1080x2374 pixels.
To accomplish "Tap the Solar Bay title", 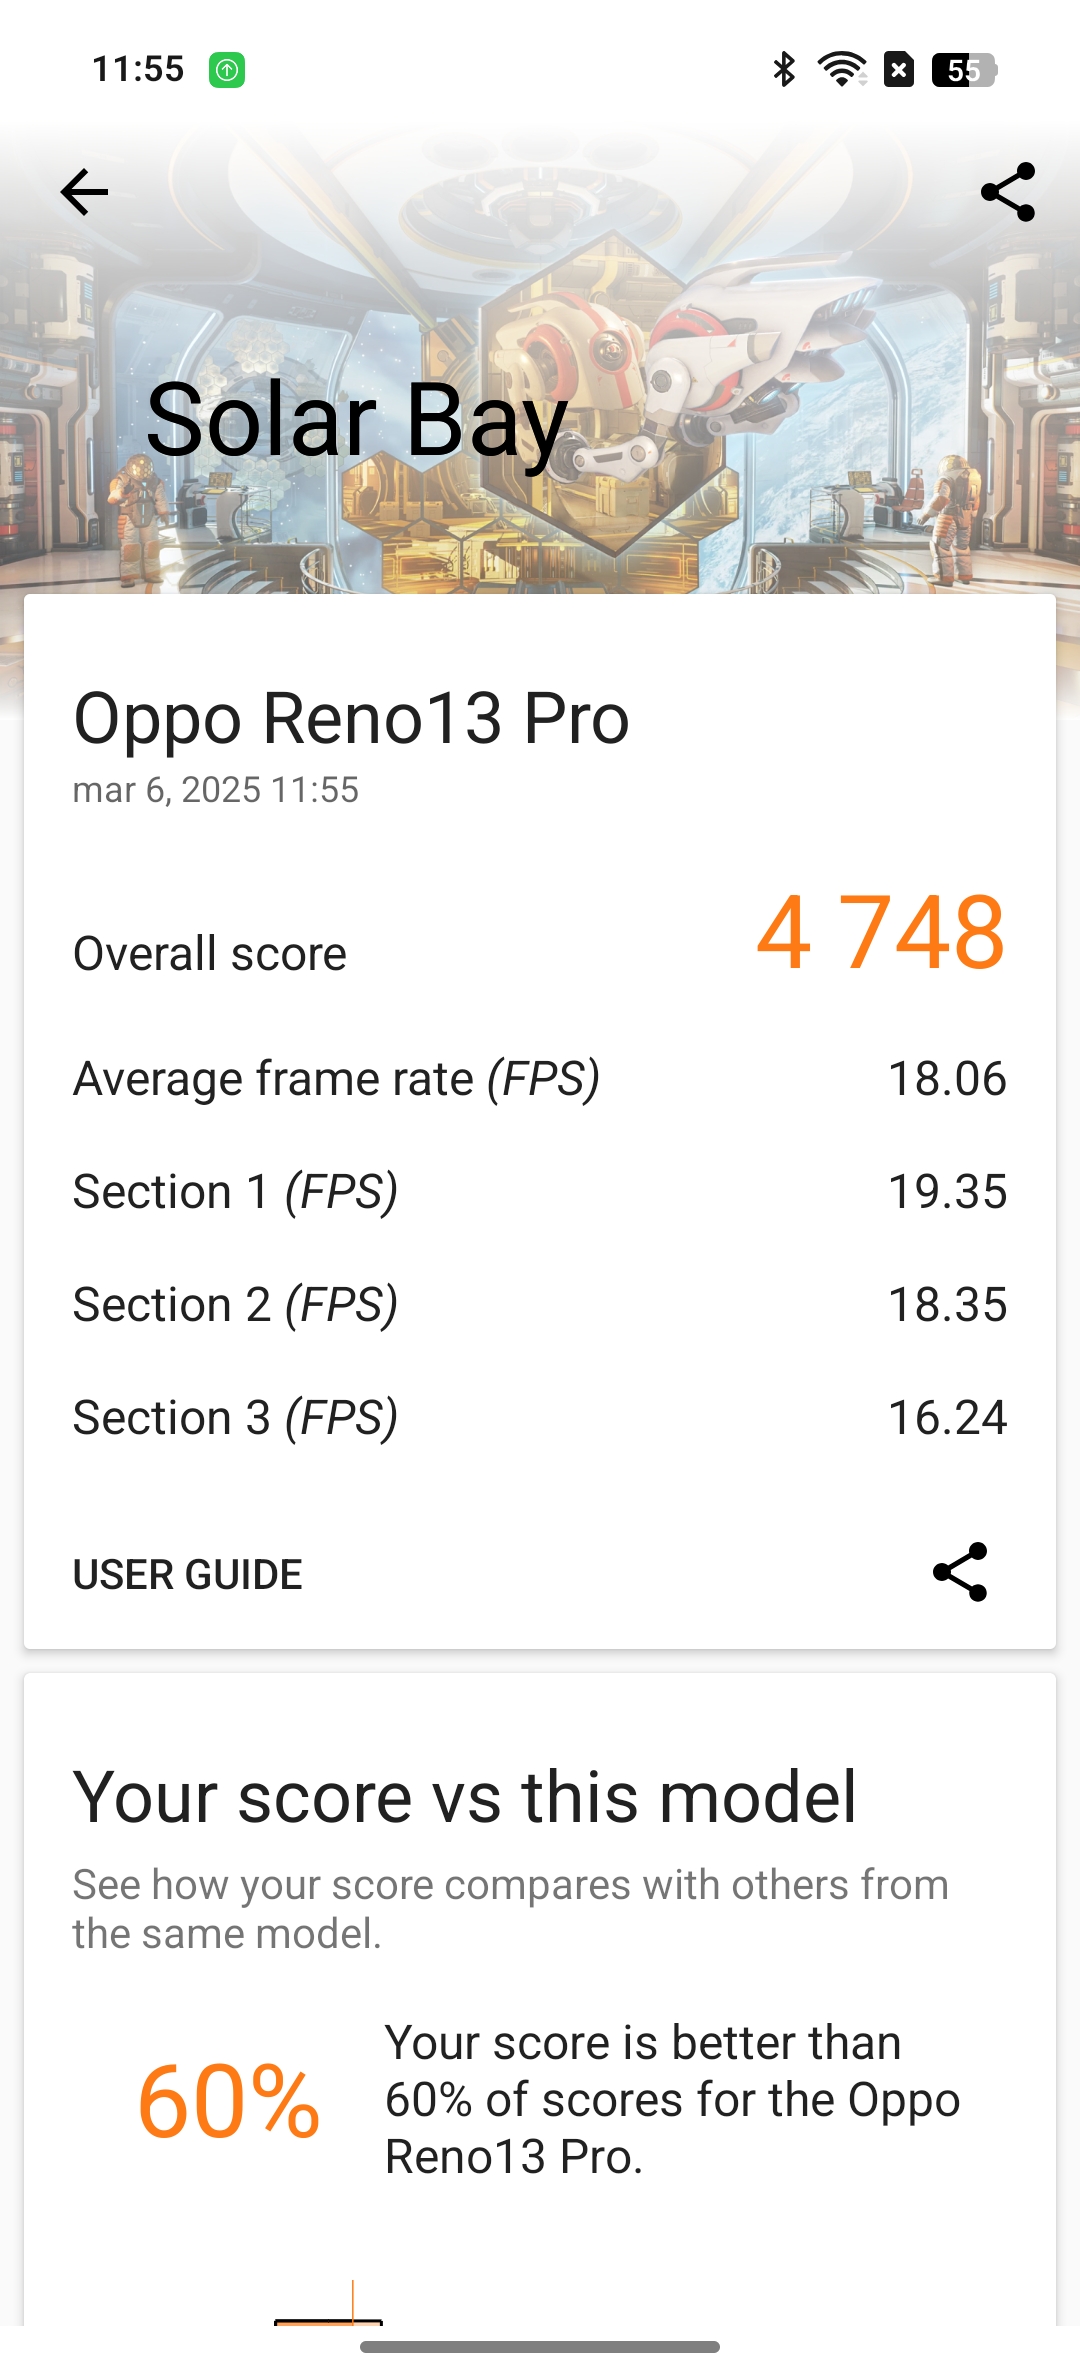I will pos(357,421).
